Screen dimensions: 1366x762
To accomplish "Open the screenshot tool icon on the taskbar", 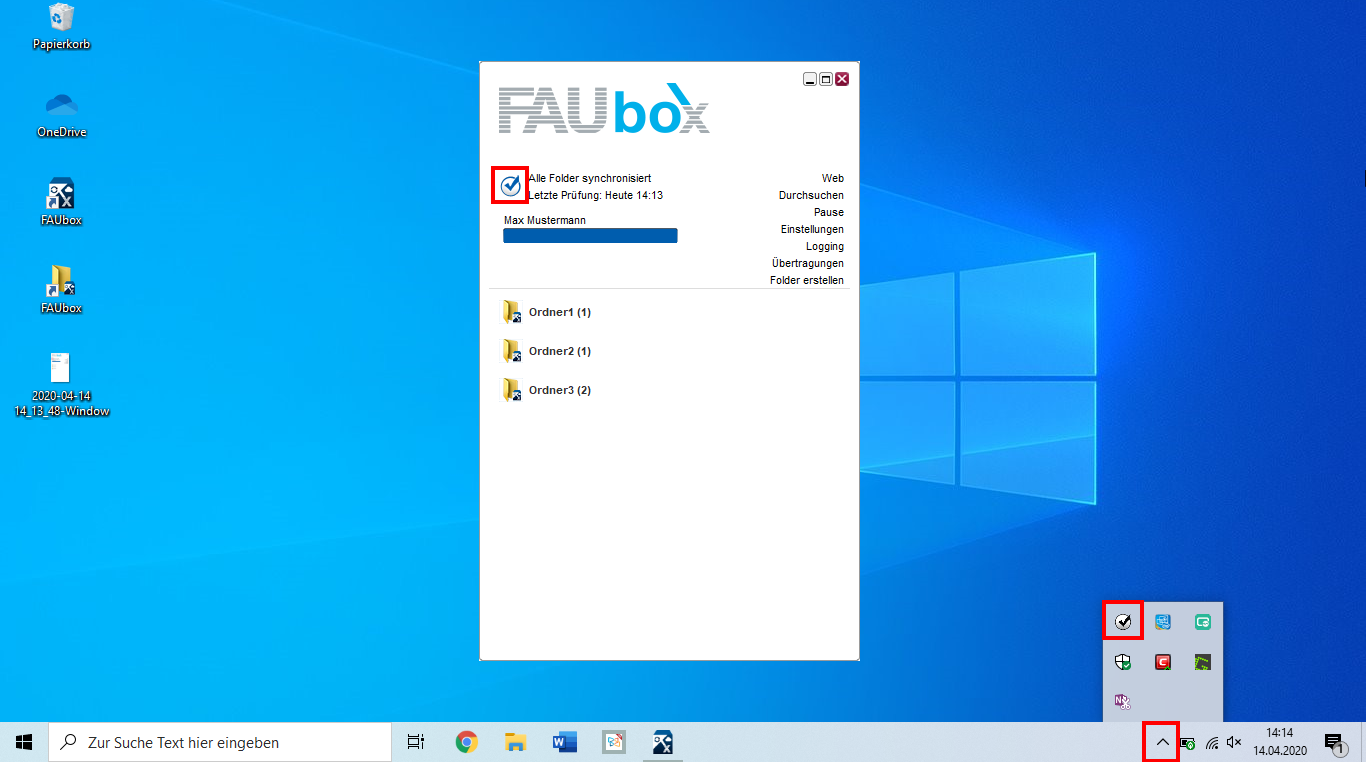I will pyautogui.click(x=613, y=742).
